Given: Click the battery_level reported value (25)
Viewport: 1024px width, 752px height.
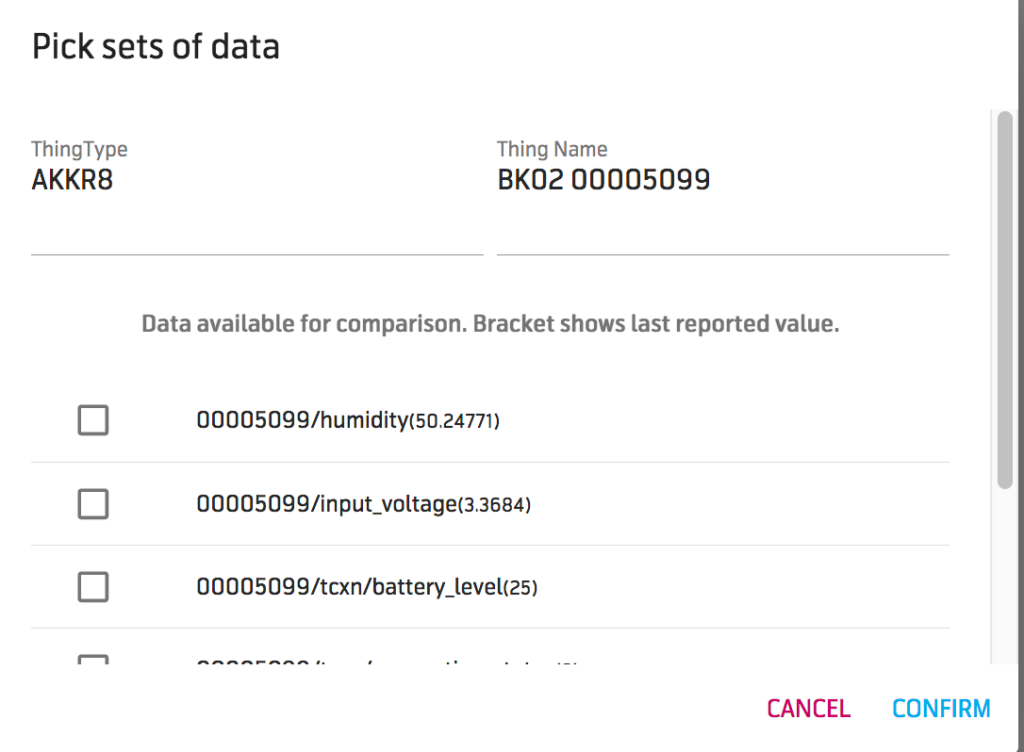Looking at the screenshot, I should coord(520,588).
